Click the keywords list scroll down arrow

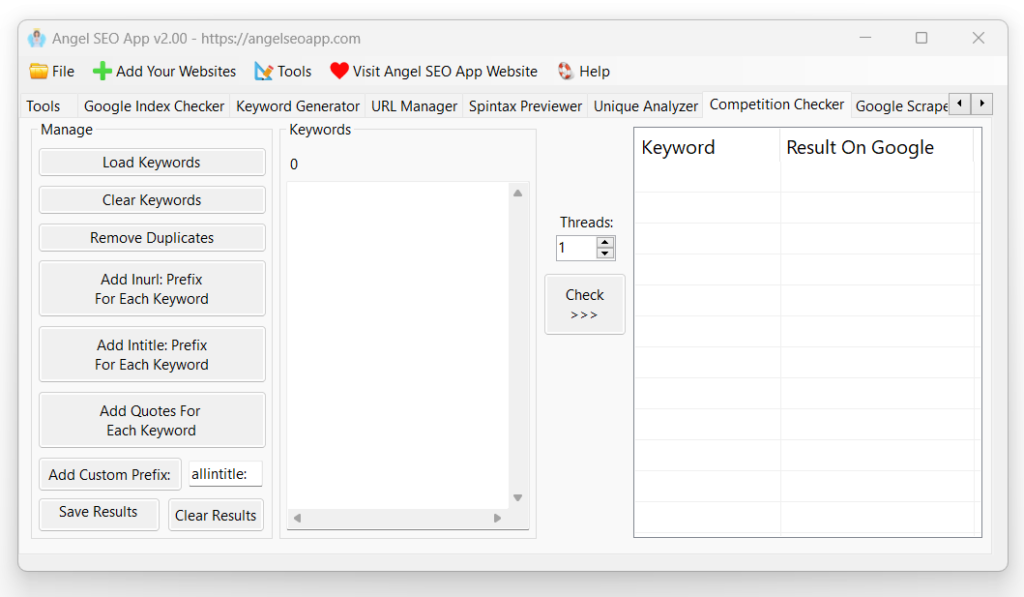tap(518, 498)
